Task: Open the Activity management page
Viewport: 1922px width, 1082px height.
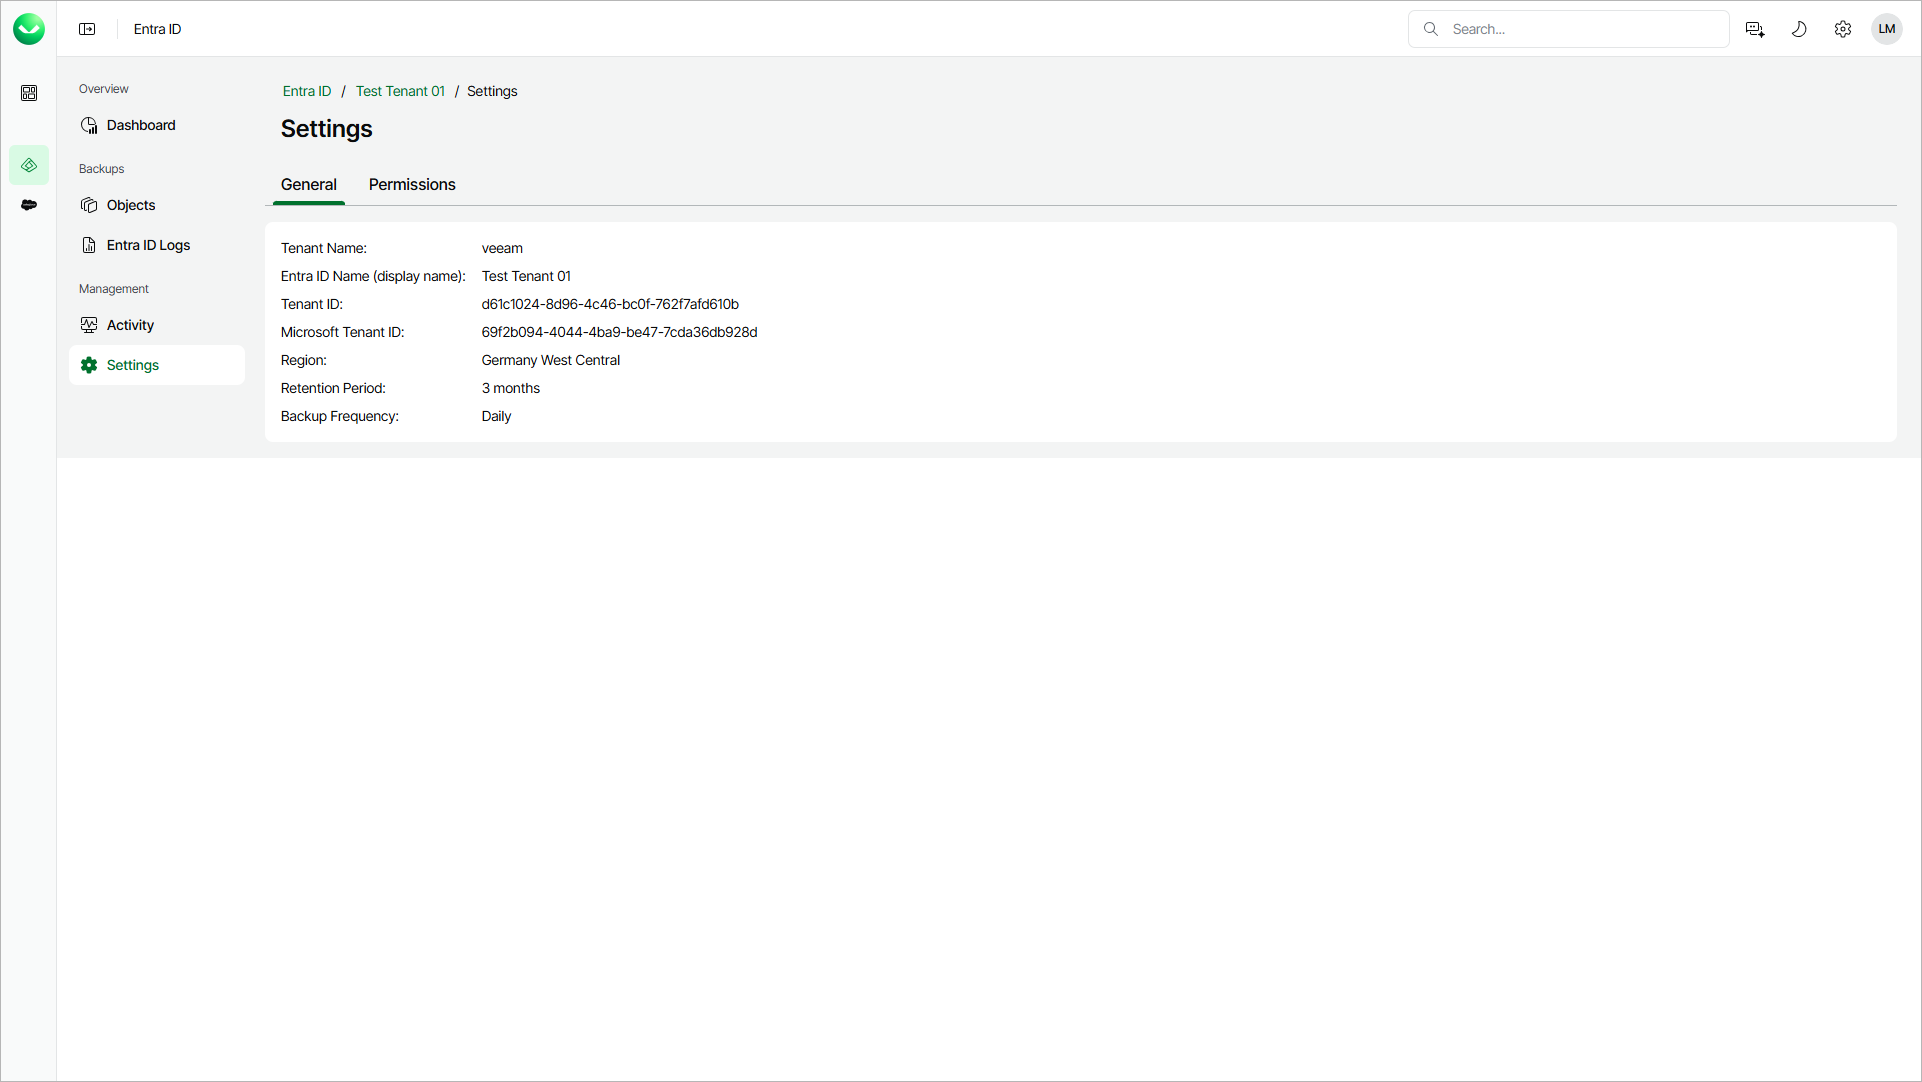Action: point(130,325)
